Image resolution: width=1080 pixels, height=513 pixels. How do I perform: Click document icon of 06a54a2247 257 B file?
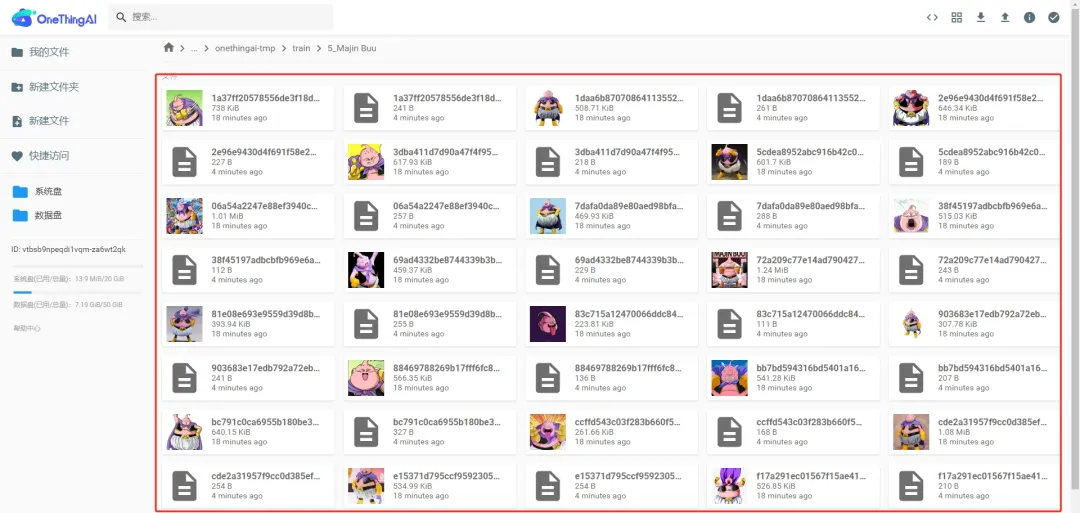[x=366, y=216]
